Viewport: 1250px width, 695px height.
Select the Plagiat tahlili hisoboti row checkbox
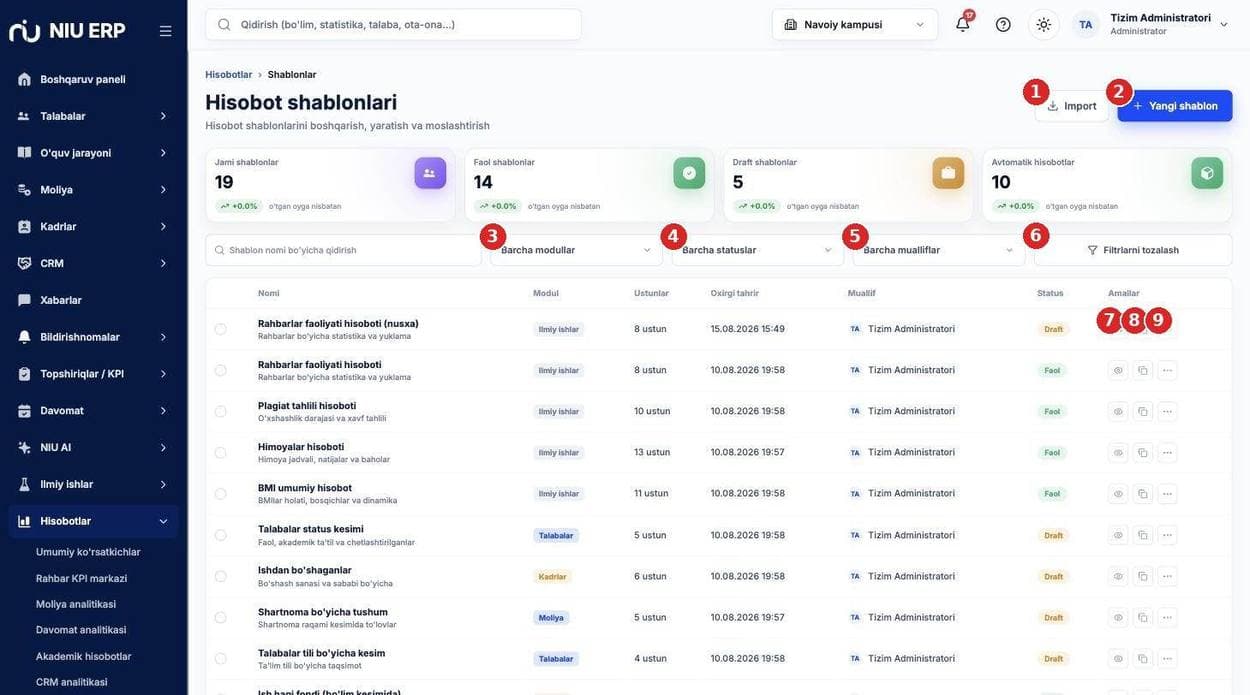(x=220, y=411)
